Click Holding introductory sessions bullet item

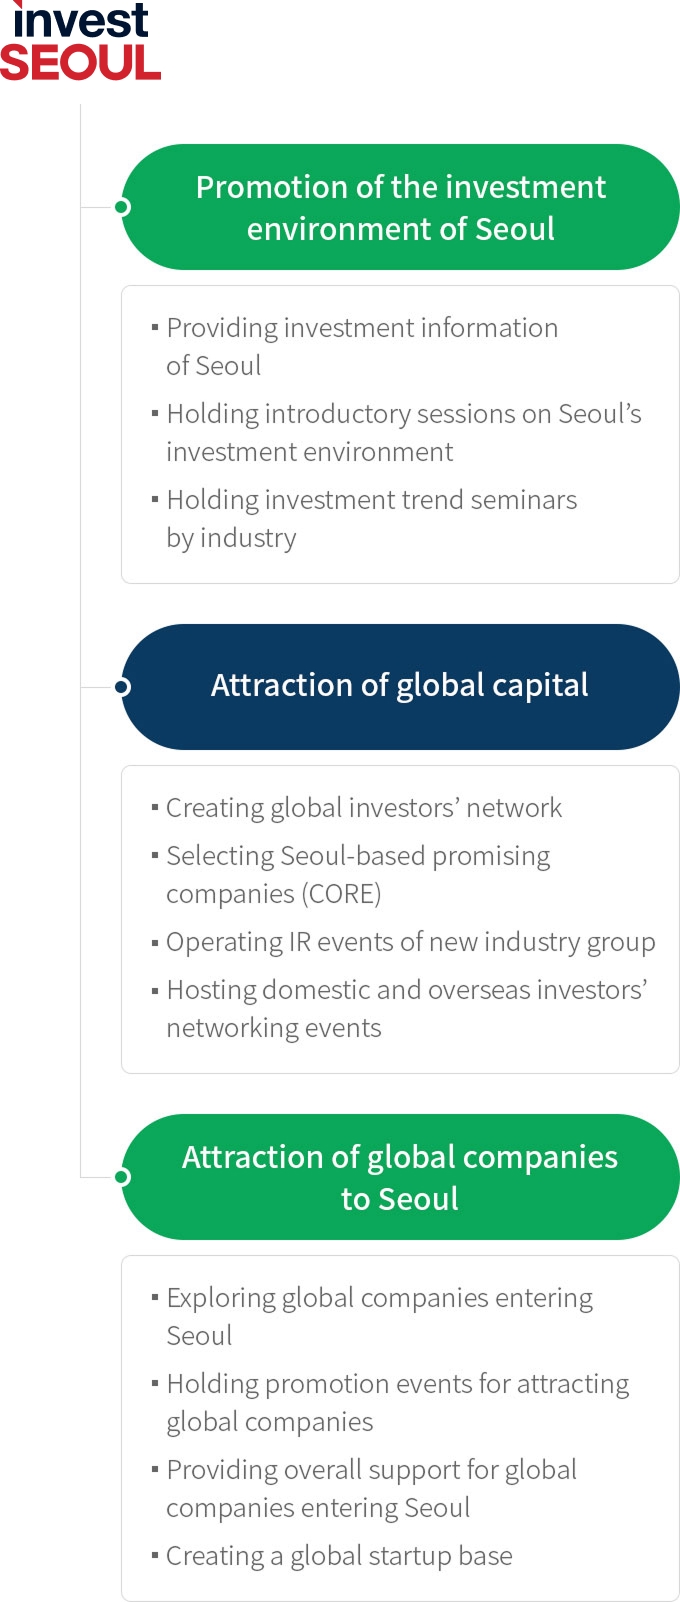[396, 433]
